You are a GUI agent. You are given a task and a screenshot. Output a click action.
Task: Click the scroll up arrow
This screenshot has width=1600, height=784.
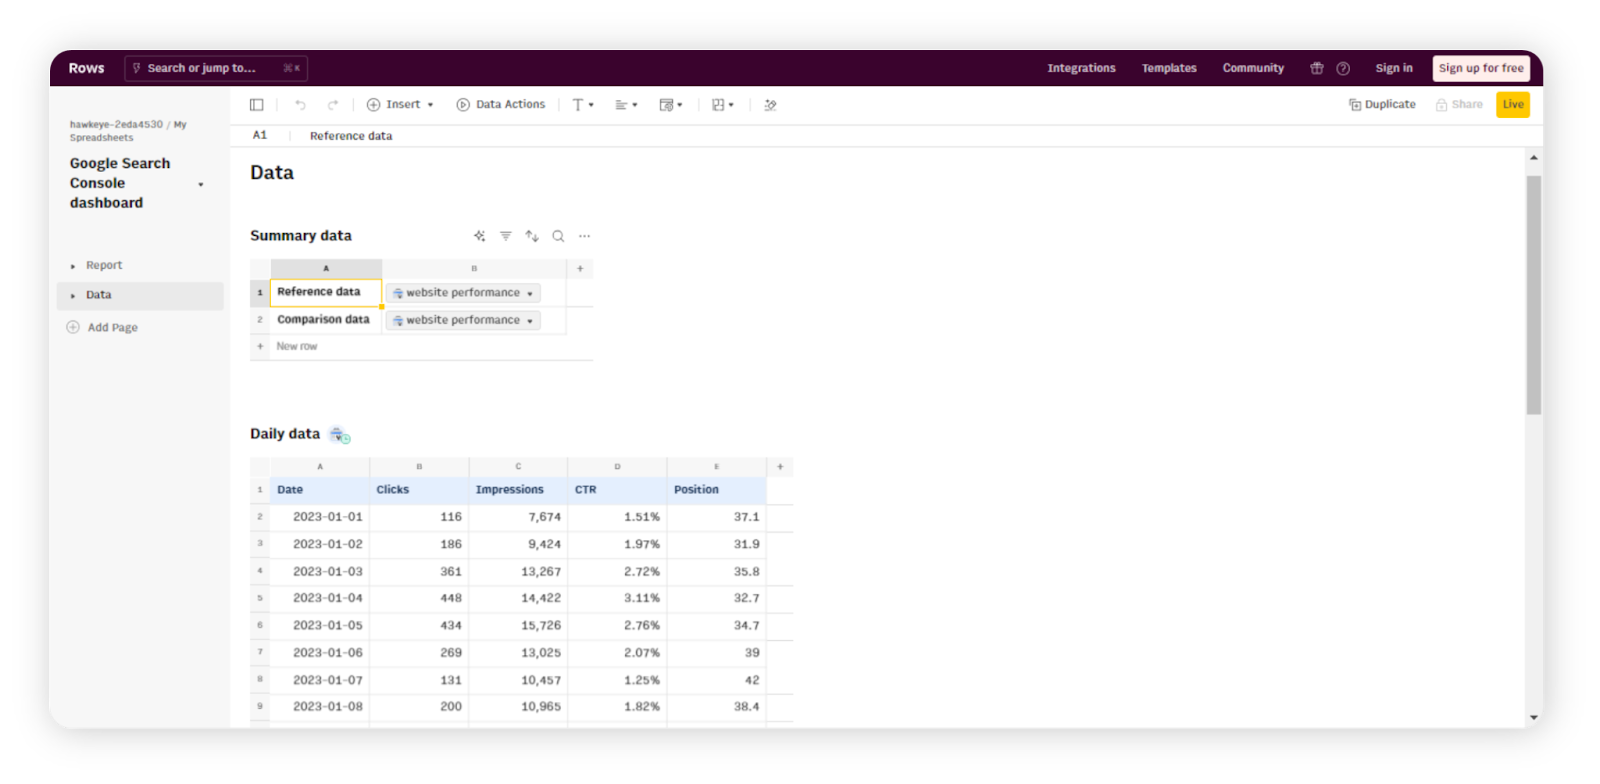1533,158
